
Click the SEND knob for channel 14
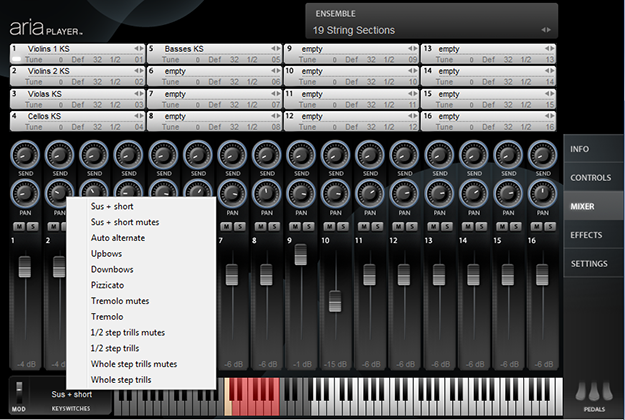pos(474,155)
